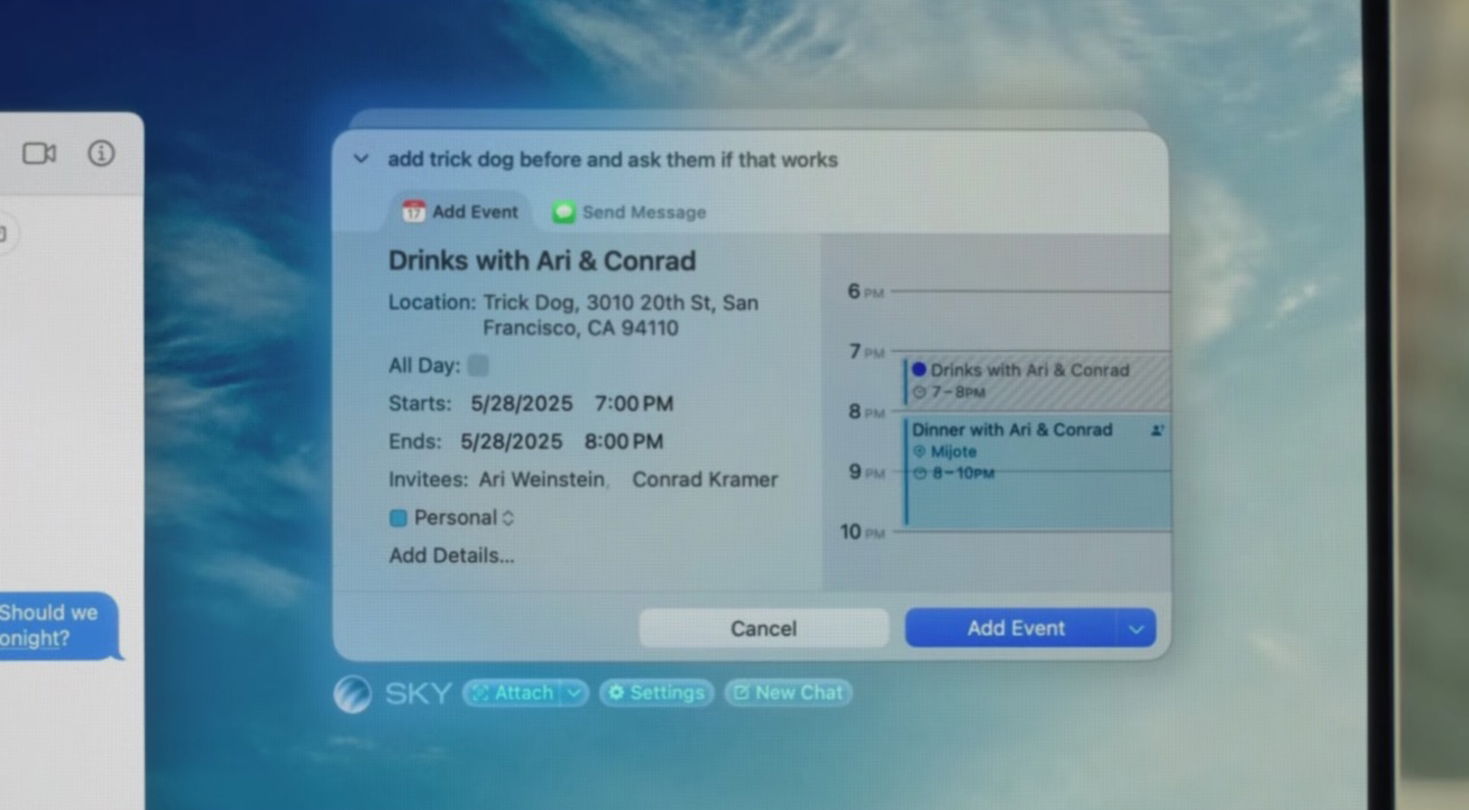Image resolution: width=1469 pixels, height=810 pixels.
Task: Click the calendar icon on the Add Event tab
Action: (x=413, y=212)
